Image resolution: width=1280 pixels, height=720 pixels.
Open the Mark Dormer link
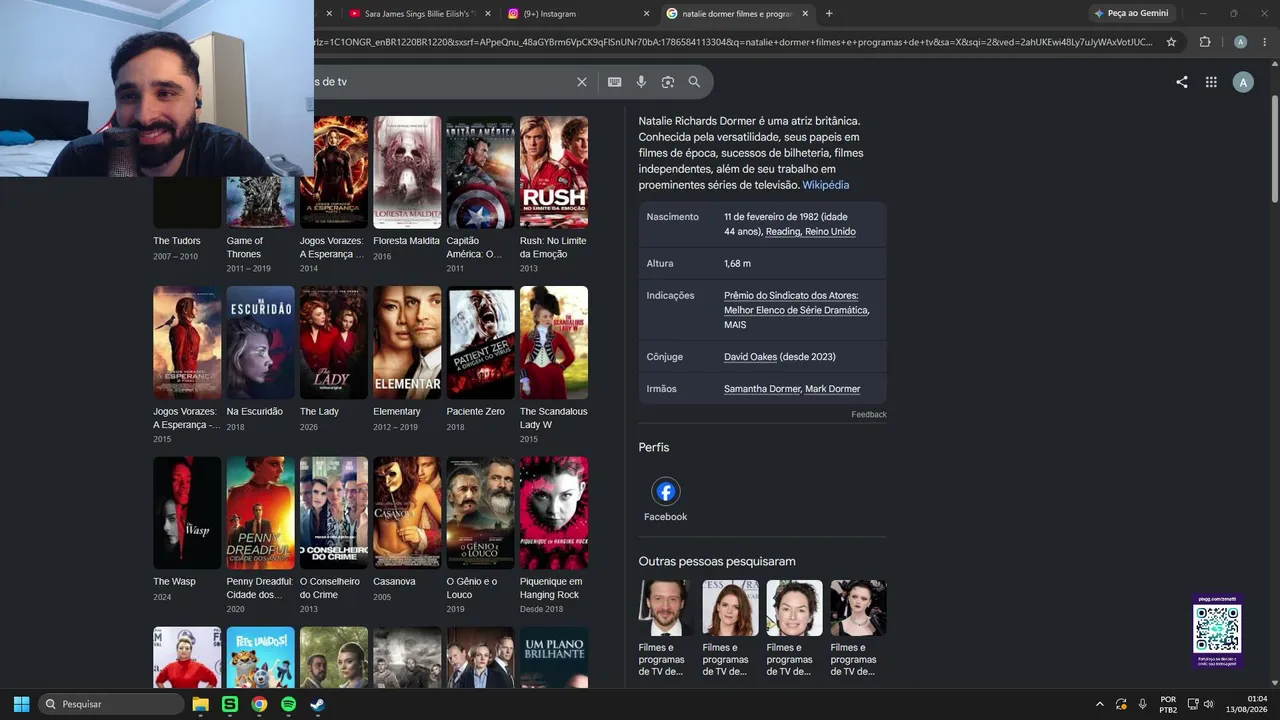tap(832, 389)
